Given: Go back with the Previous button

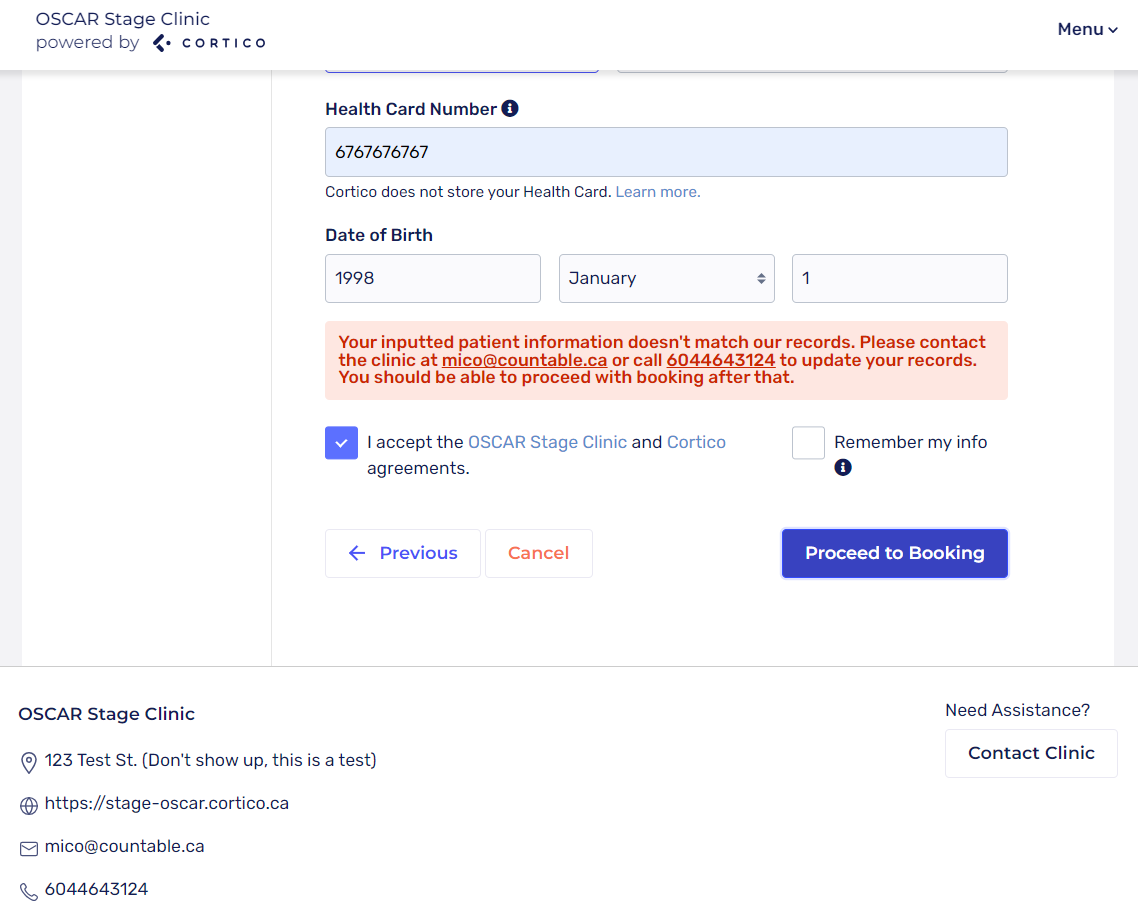Looking at the screenshot, I should 403,553.
